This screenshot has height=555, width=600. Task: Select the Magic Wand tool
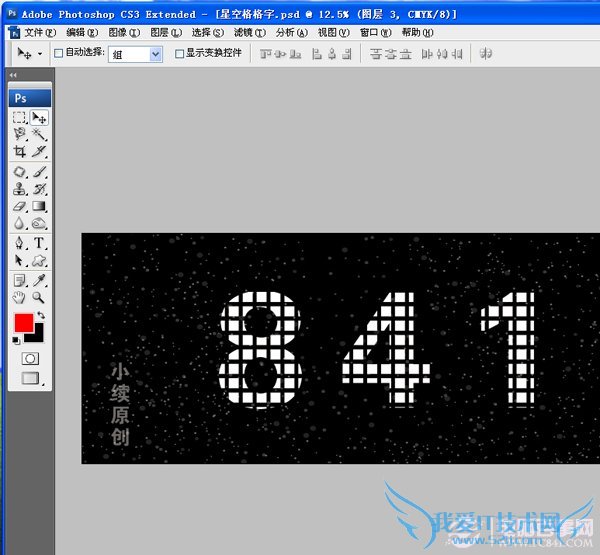click(39, 134)
